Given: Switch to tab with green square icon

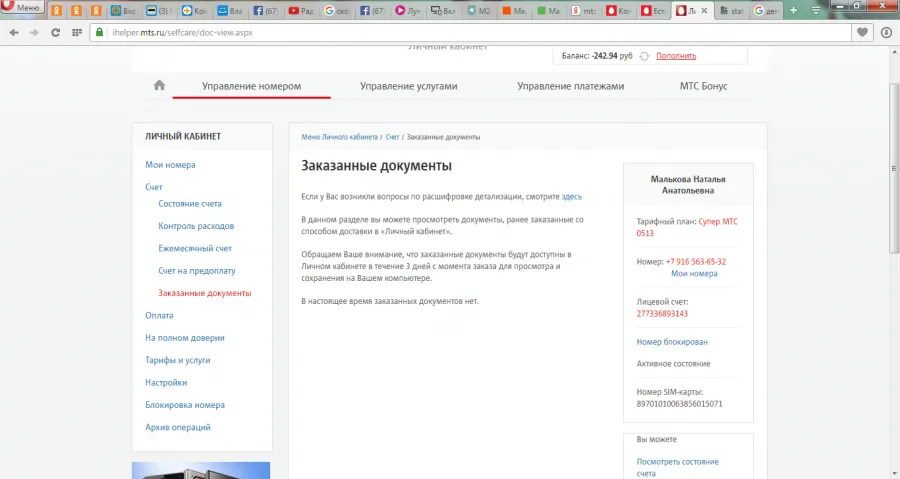Looking at the screenshot, I should tap(549, 10).
